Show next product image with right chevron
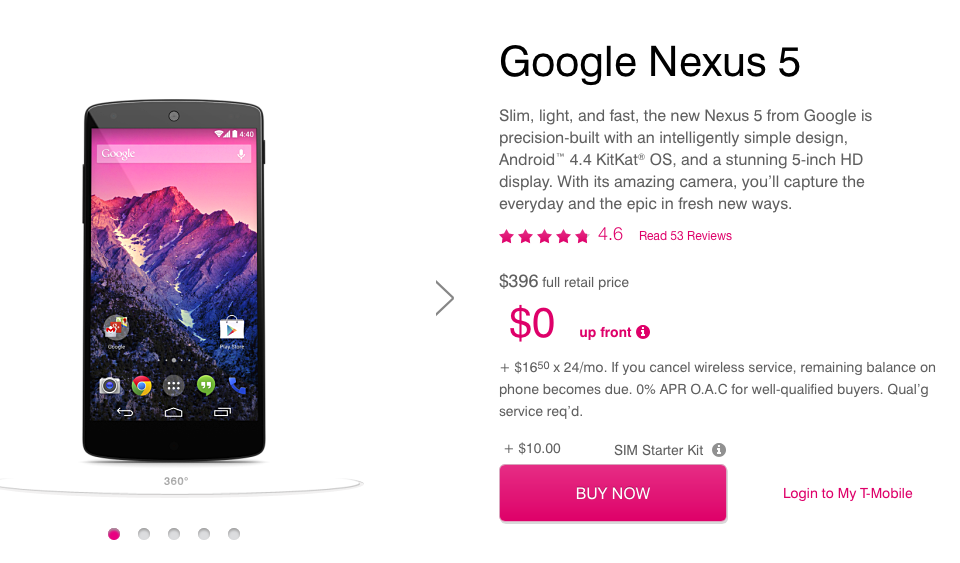 pyautogui.click(x=445, y=297)
